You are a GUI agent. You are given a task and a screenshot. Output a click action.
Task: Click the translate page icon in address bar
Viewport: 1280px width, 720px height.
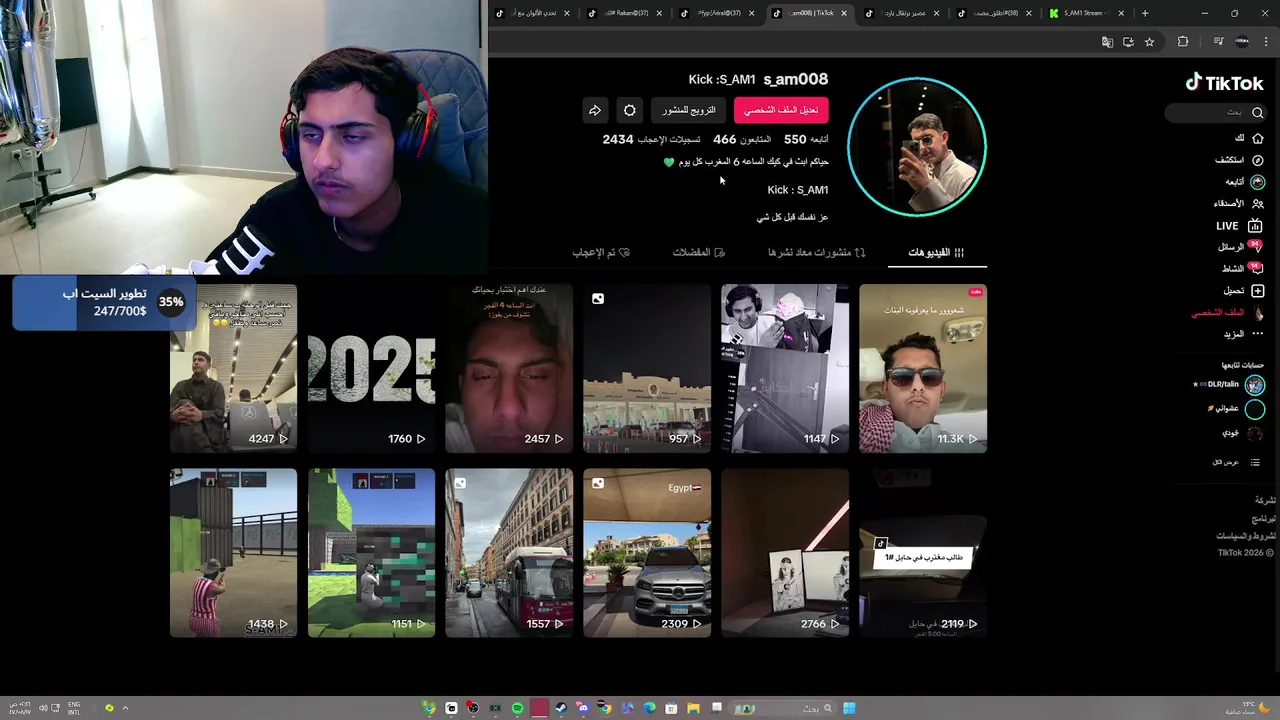1107,42
